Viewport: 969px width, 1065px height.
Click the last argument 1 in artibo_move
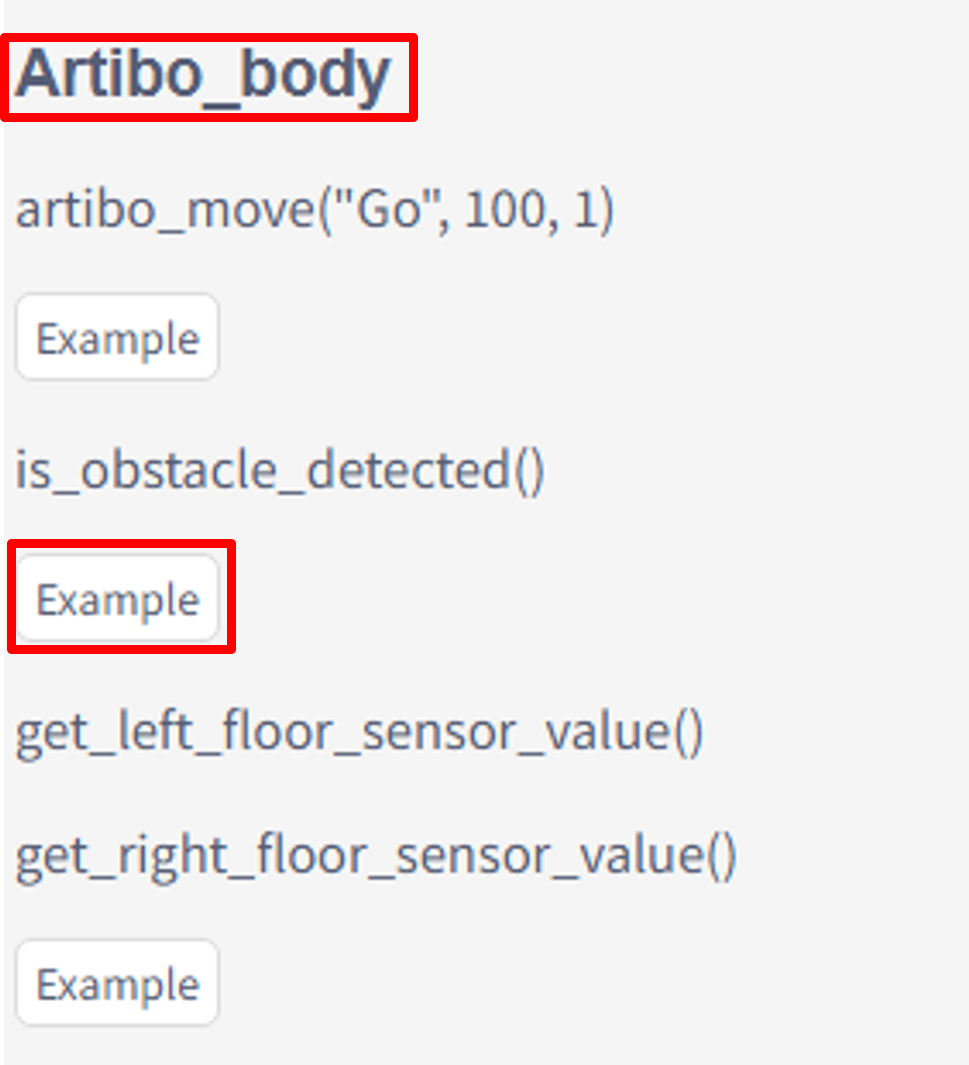pyautogui.click(x=585, y=211)
